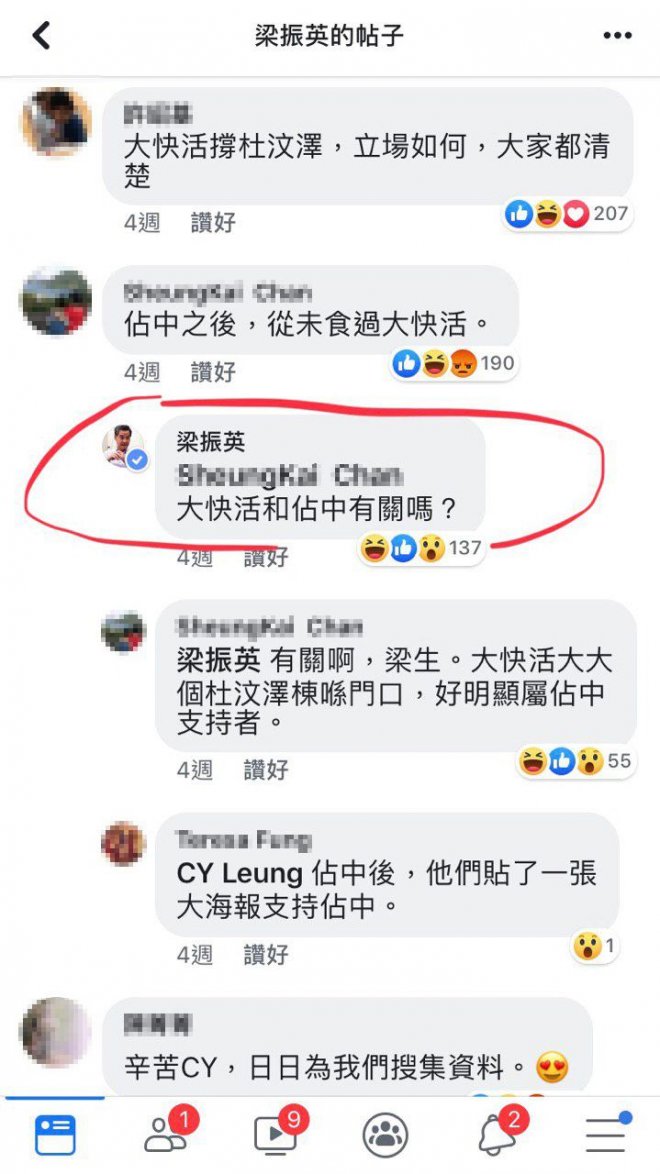The width and height of the screenshot is (660, 1174).
Task: Open the three-dot more options menu
Action: [x=617, y=35]
